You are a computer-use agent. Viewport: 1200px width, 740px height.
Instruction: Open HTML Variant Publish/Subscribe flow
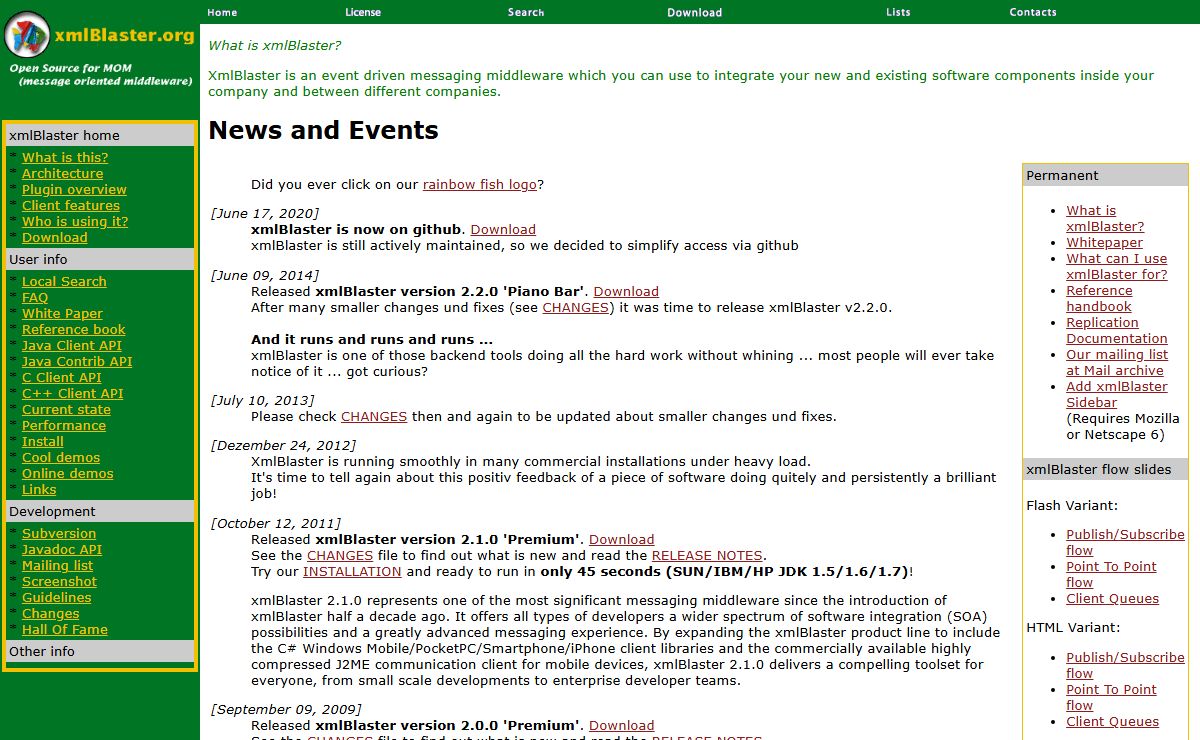[x=1125, y=665]
